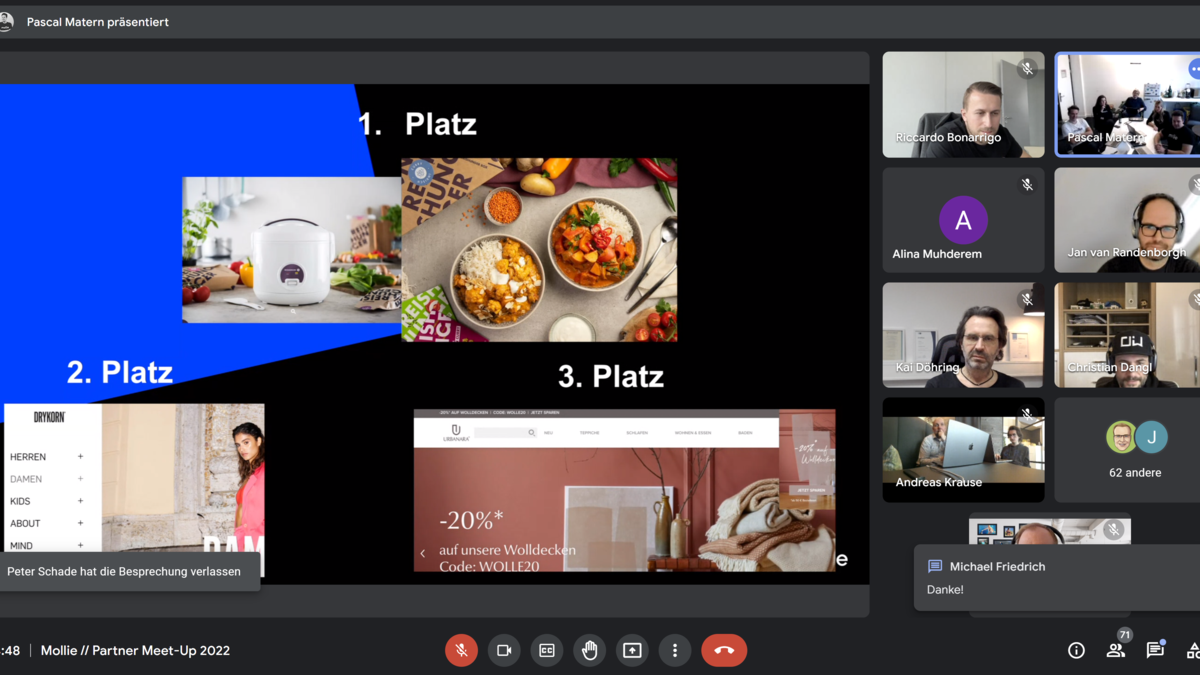Select the DAMEN menu entry
The height and width of the screenshot is (675, 1200).
(26, 479)
